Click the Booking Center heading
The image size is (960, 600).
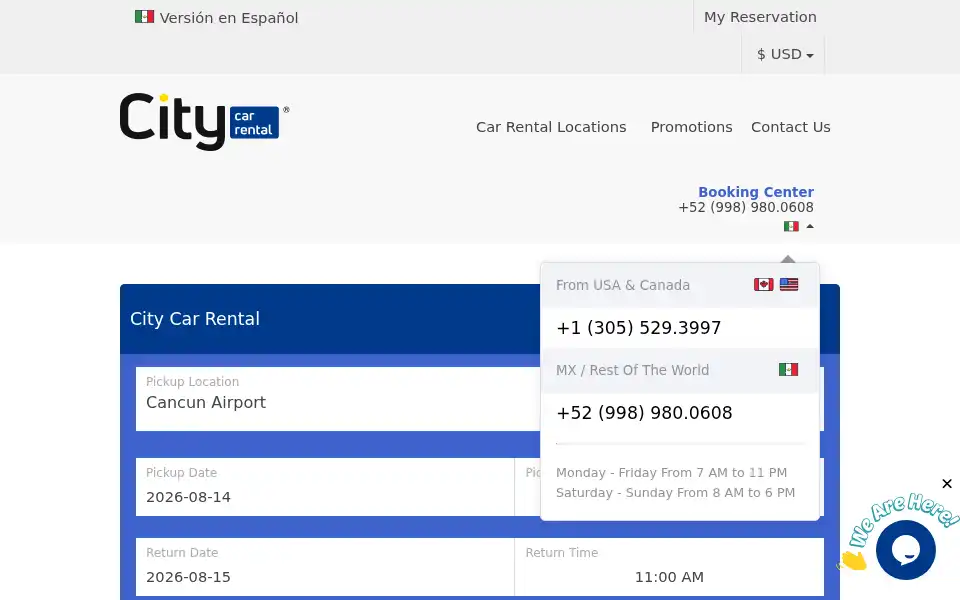[x=756, y=192]
